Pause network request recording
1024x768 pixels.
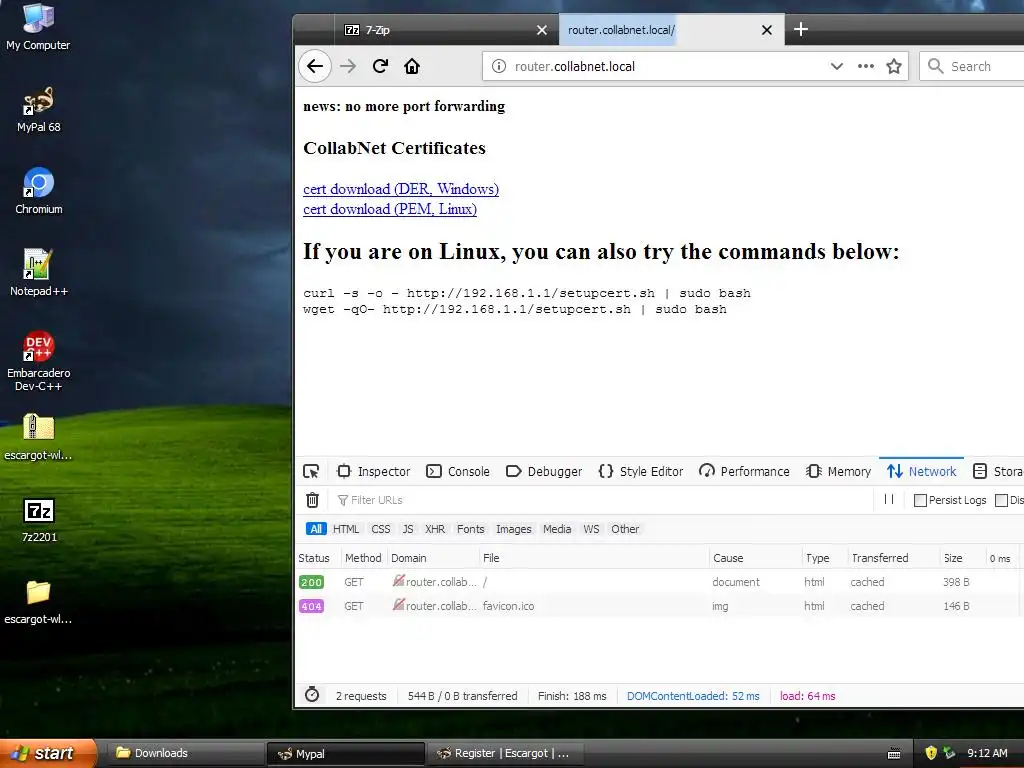click(x=889, y=500)
